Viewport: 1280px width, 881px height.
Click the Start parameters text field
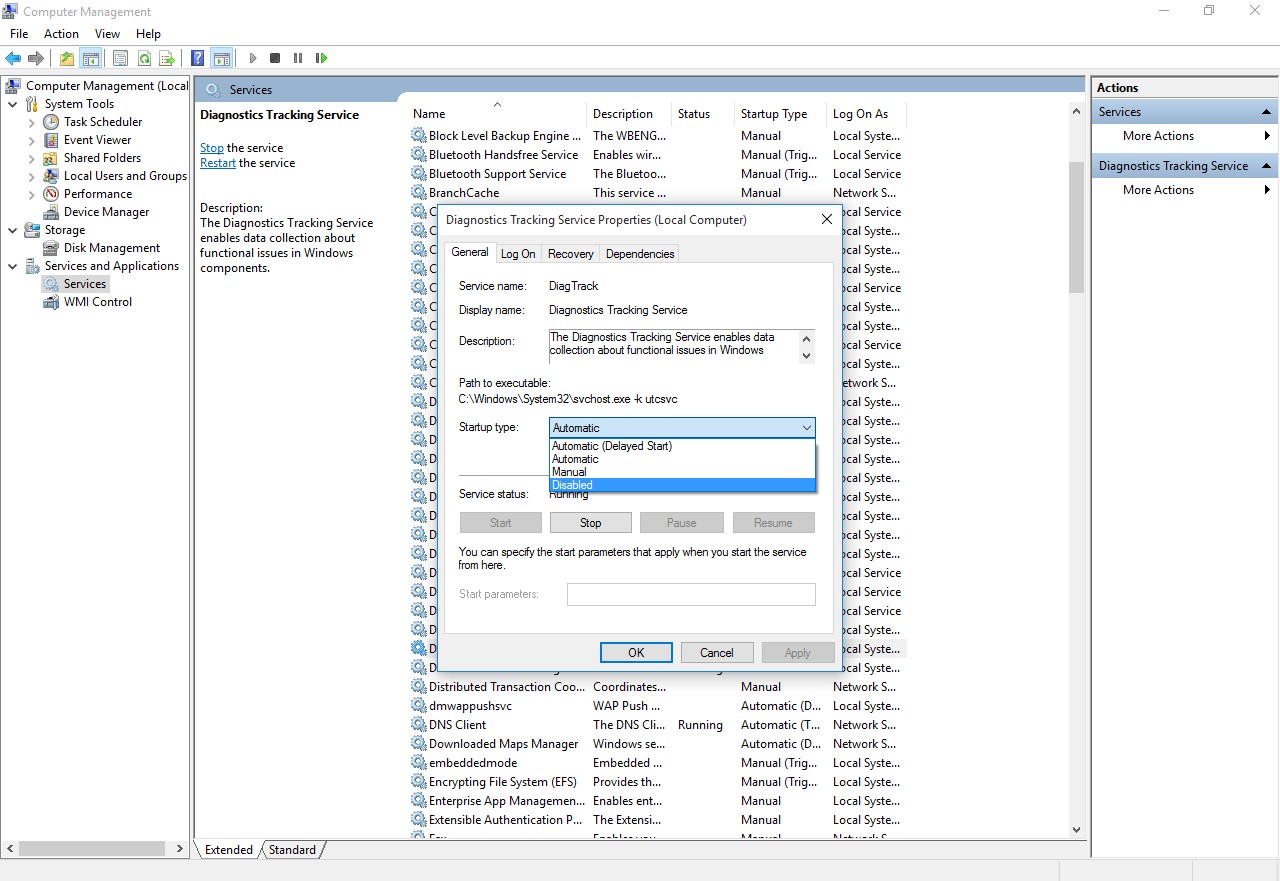coord(691,594)
